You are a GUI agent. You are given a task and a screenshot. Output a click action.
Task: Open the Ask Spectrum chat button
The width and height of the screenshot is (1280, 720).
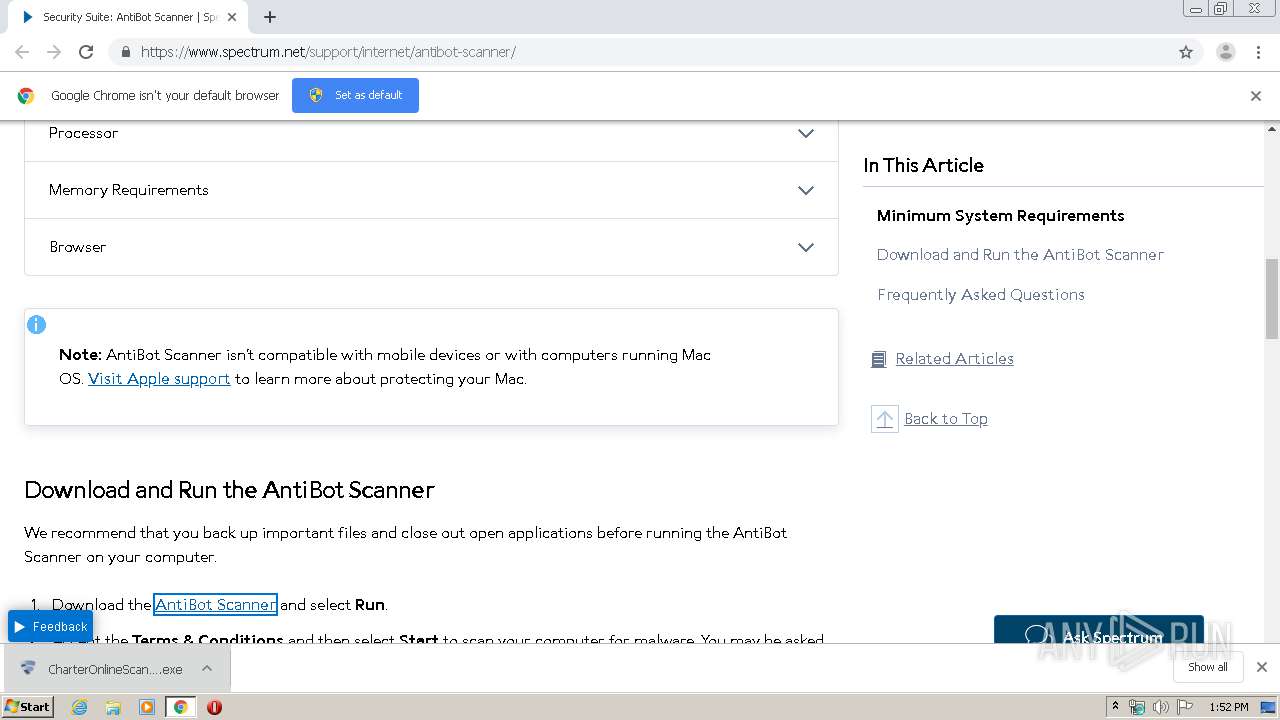point(1099,630)
